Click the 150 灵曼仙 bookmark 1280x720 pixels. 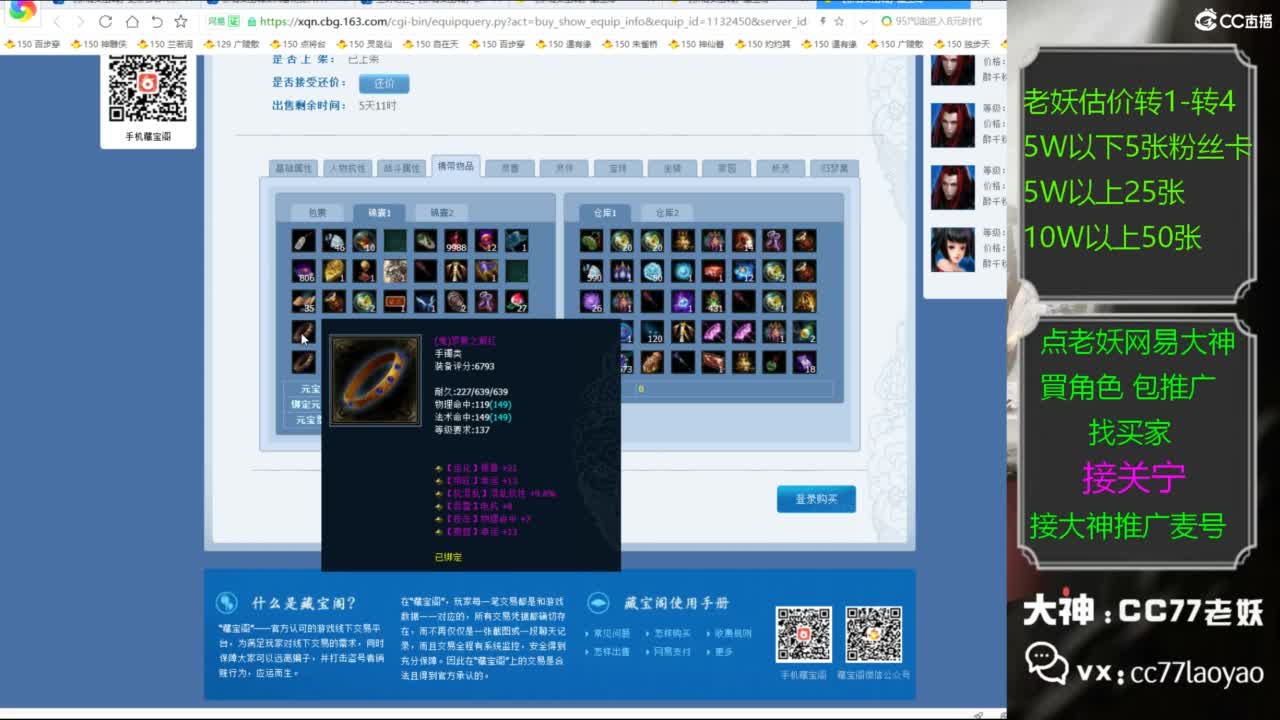364,44
